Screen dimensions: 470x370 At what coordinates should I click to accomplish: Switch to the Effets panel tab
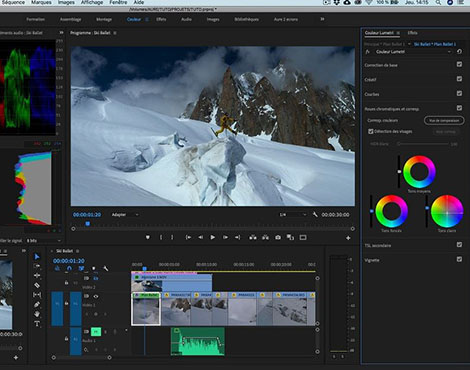(412, 33)
